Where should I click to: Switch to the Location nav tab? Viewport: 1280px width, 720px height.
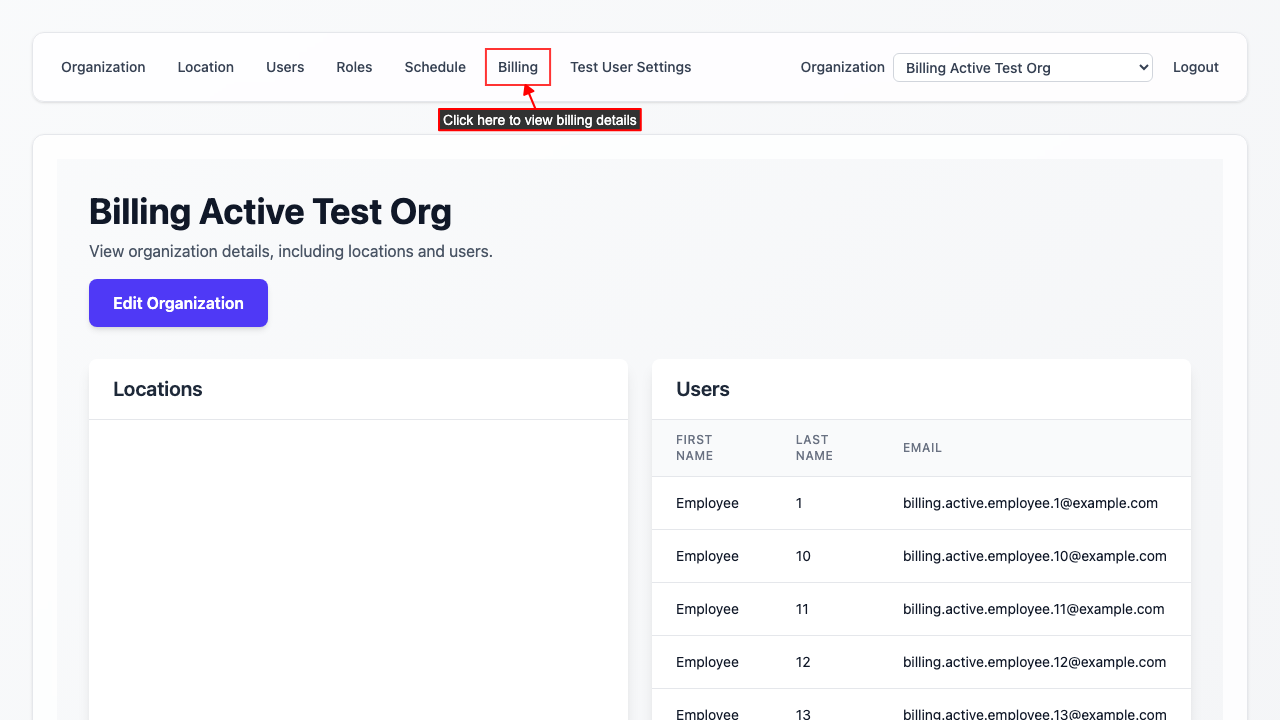[x=205, y=67]
